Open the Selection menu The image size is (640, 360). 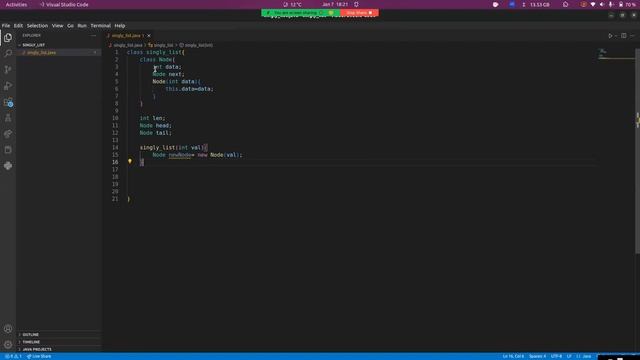click(x=37, y=25)
